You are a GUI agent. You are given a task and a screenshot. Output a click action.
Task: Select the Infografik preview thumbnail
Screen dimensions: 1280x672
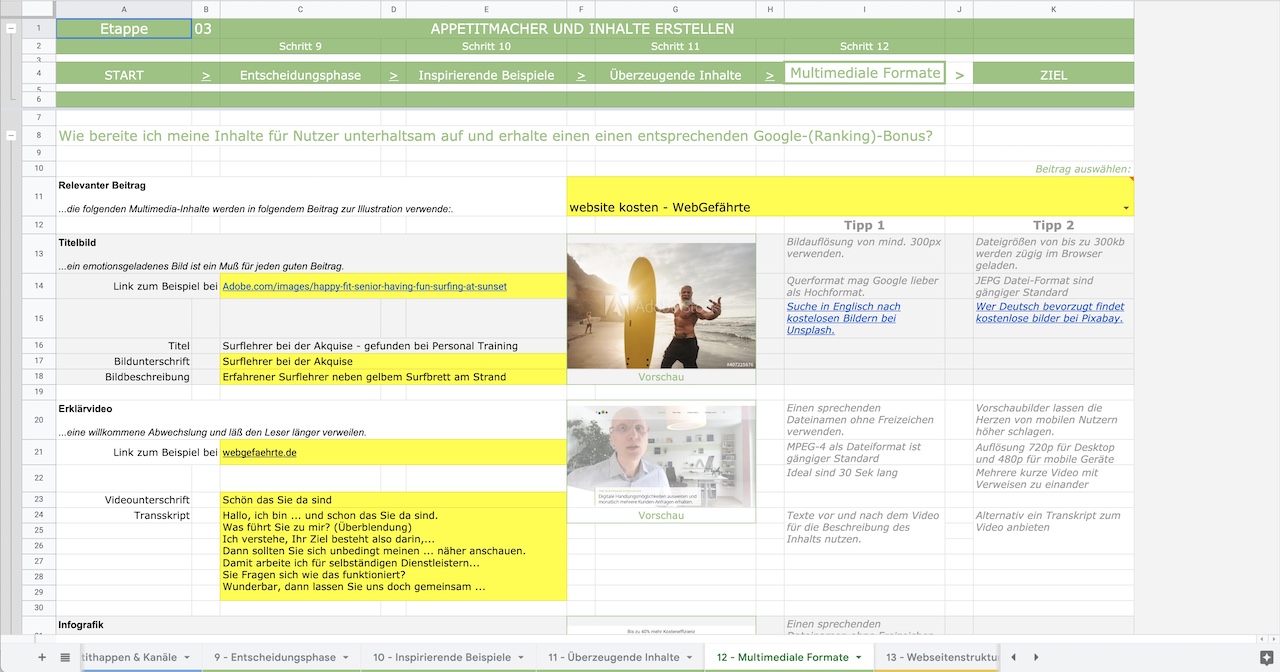point(661,629)
